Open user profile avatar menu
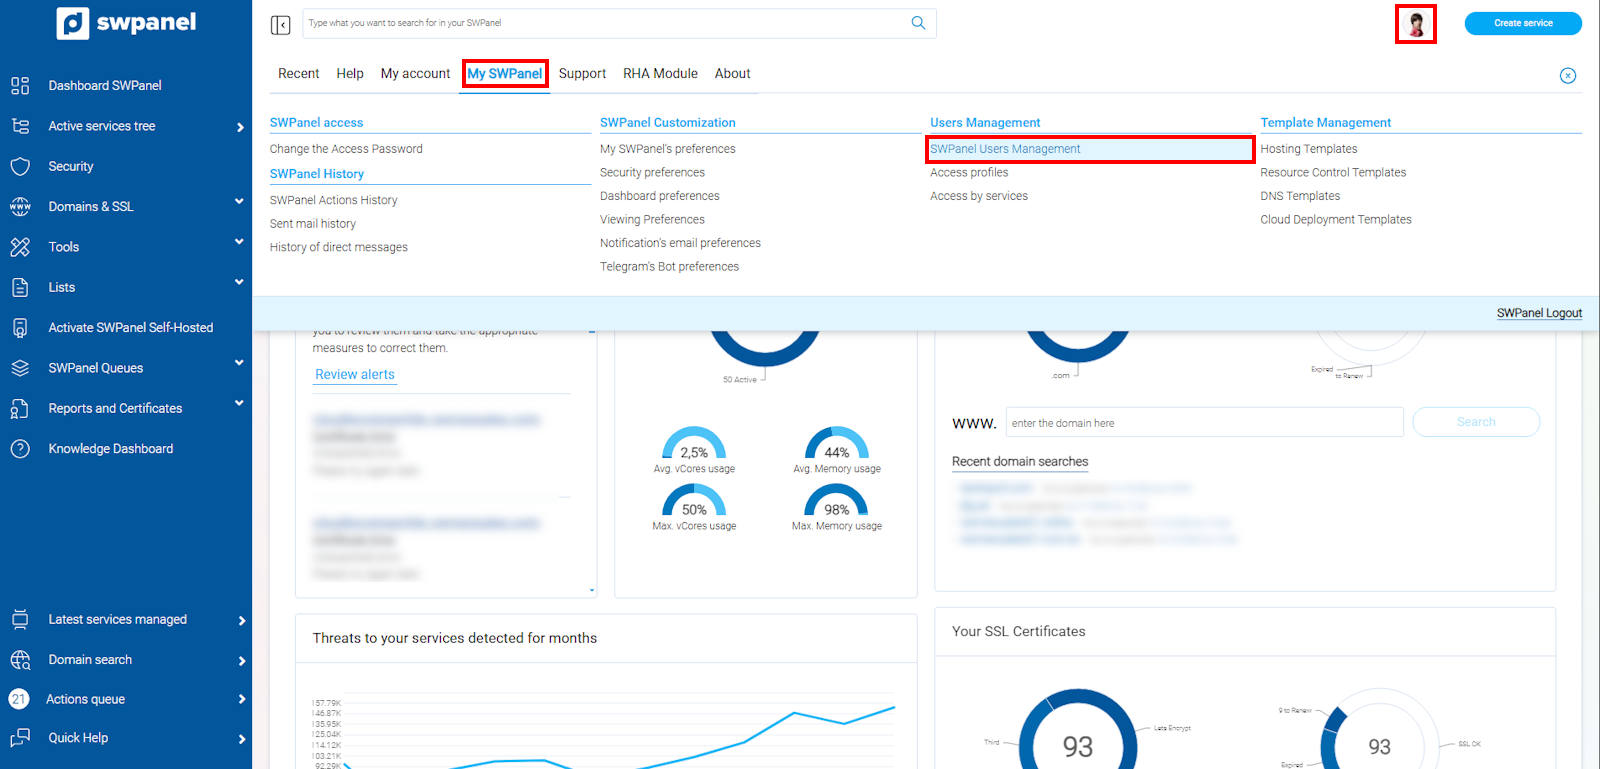 pos(1415,24)
